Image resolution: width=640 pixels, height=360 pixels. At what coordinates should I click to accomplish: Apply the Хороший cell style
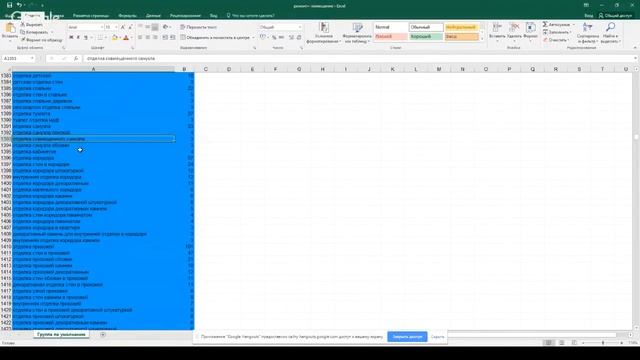[x=426, y=37]
